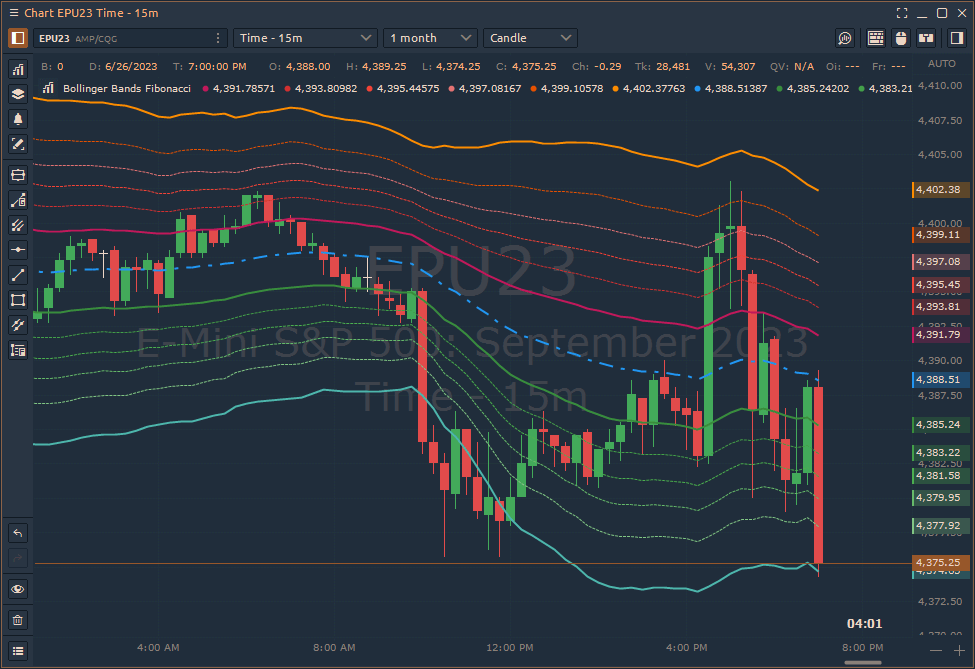Screen dimensions: 975x669
Task: Toggle mouse trading mode
Action: (x=901, y=37)
